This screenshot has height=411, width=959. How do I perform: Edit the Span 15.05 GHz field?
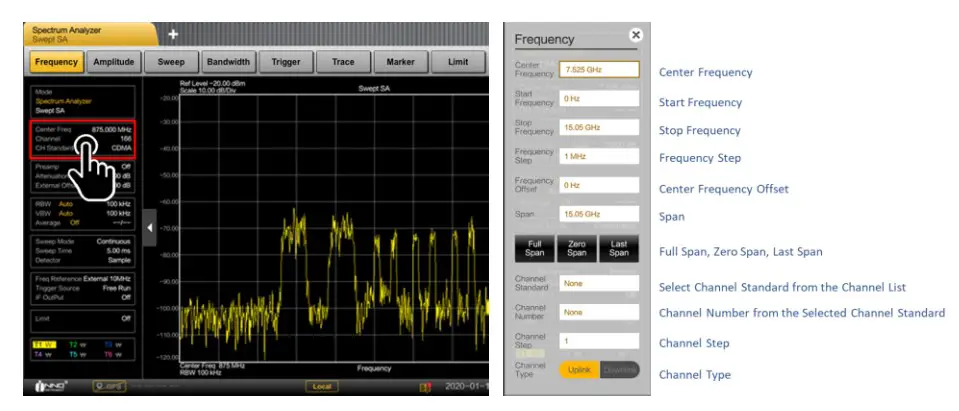(599, 214)
